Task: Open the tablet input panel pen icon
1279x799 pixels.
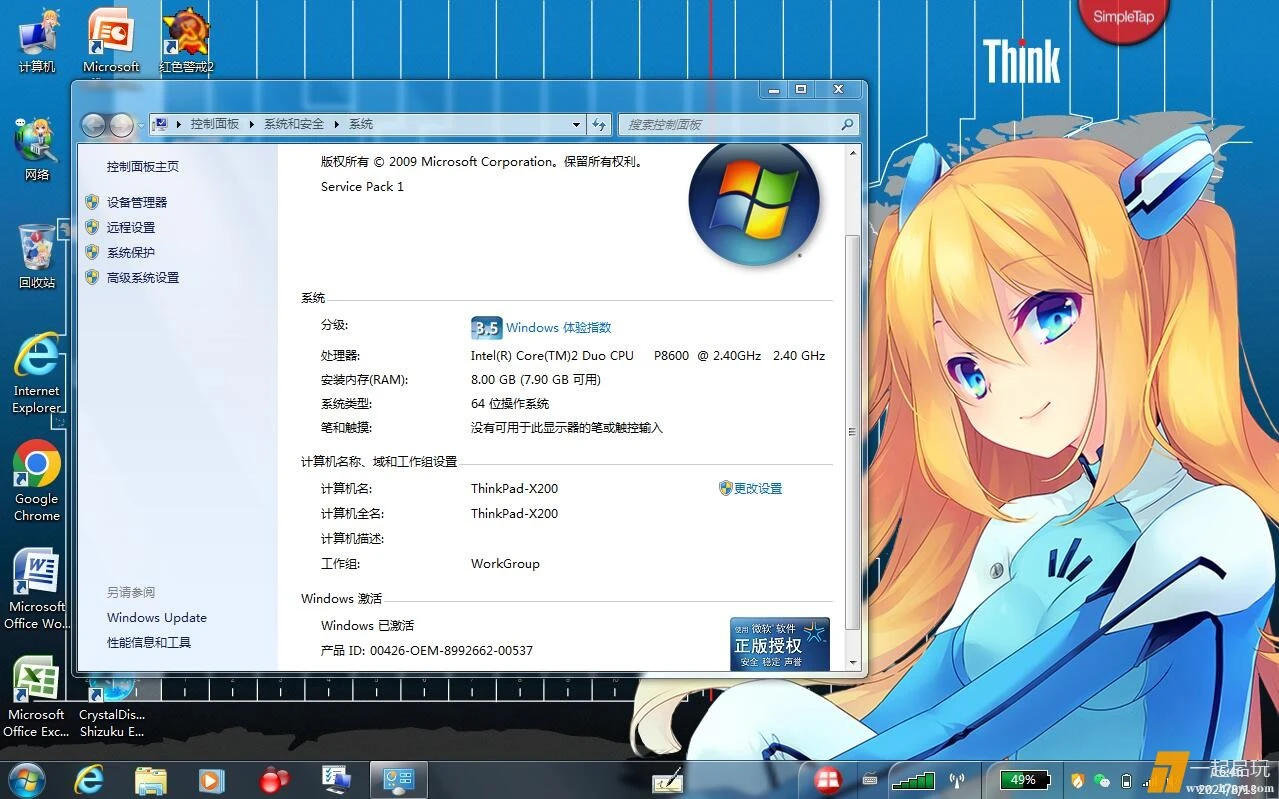Action: (x=667, y=781)
